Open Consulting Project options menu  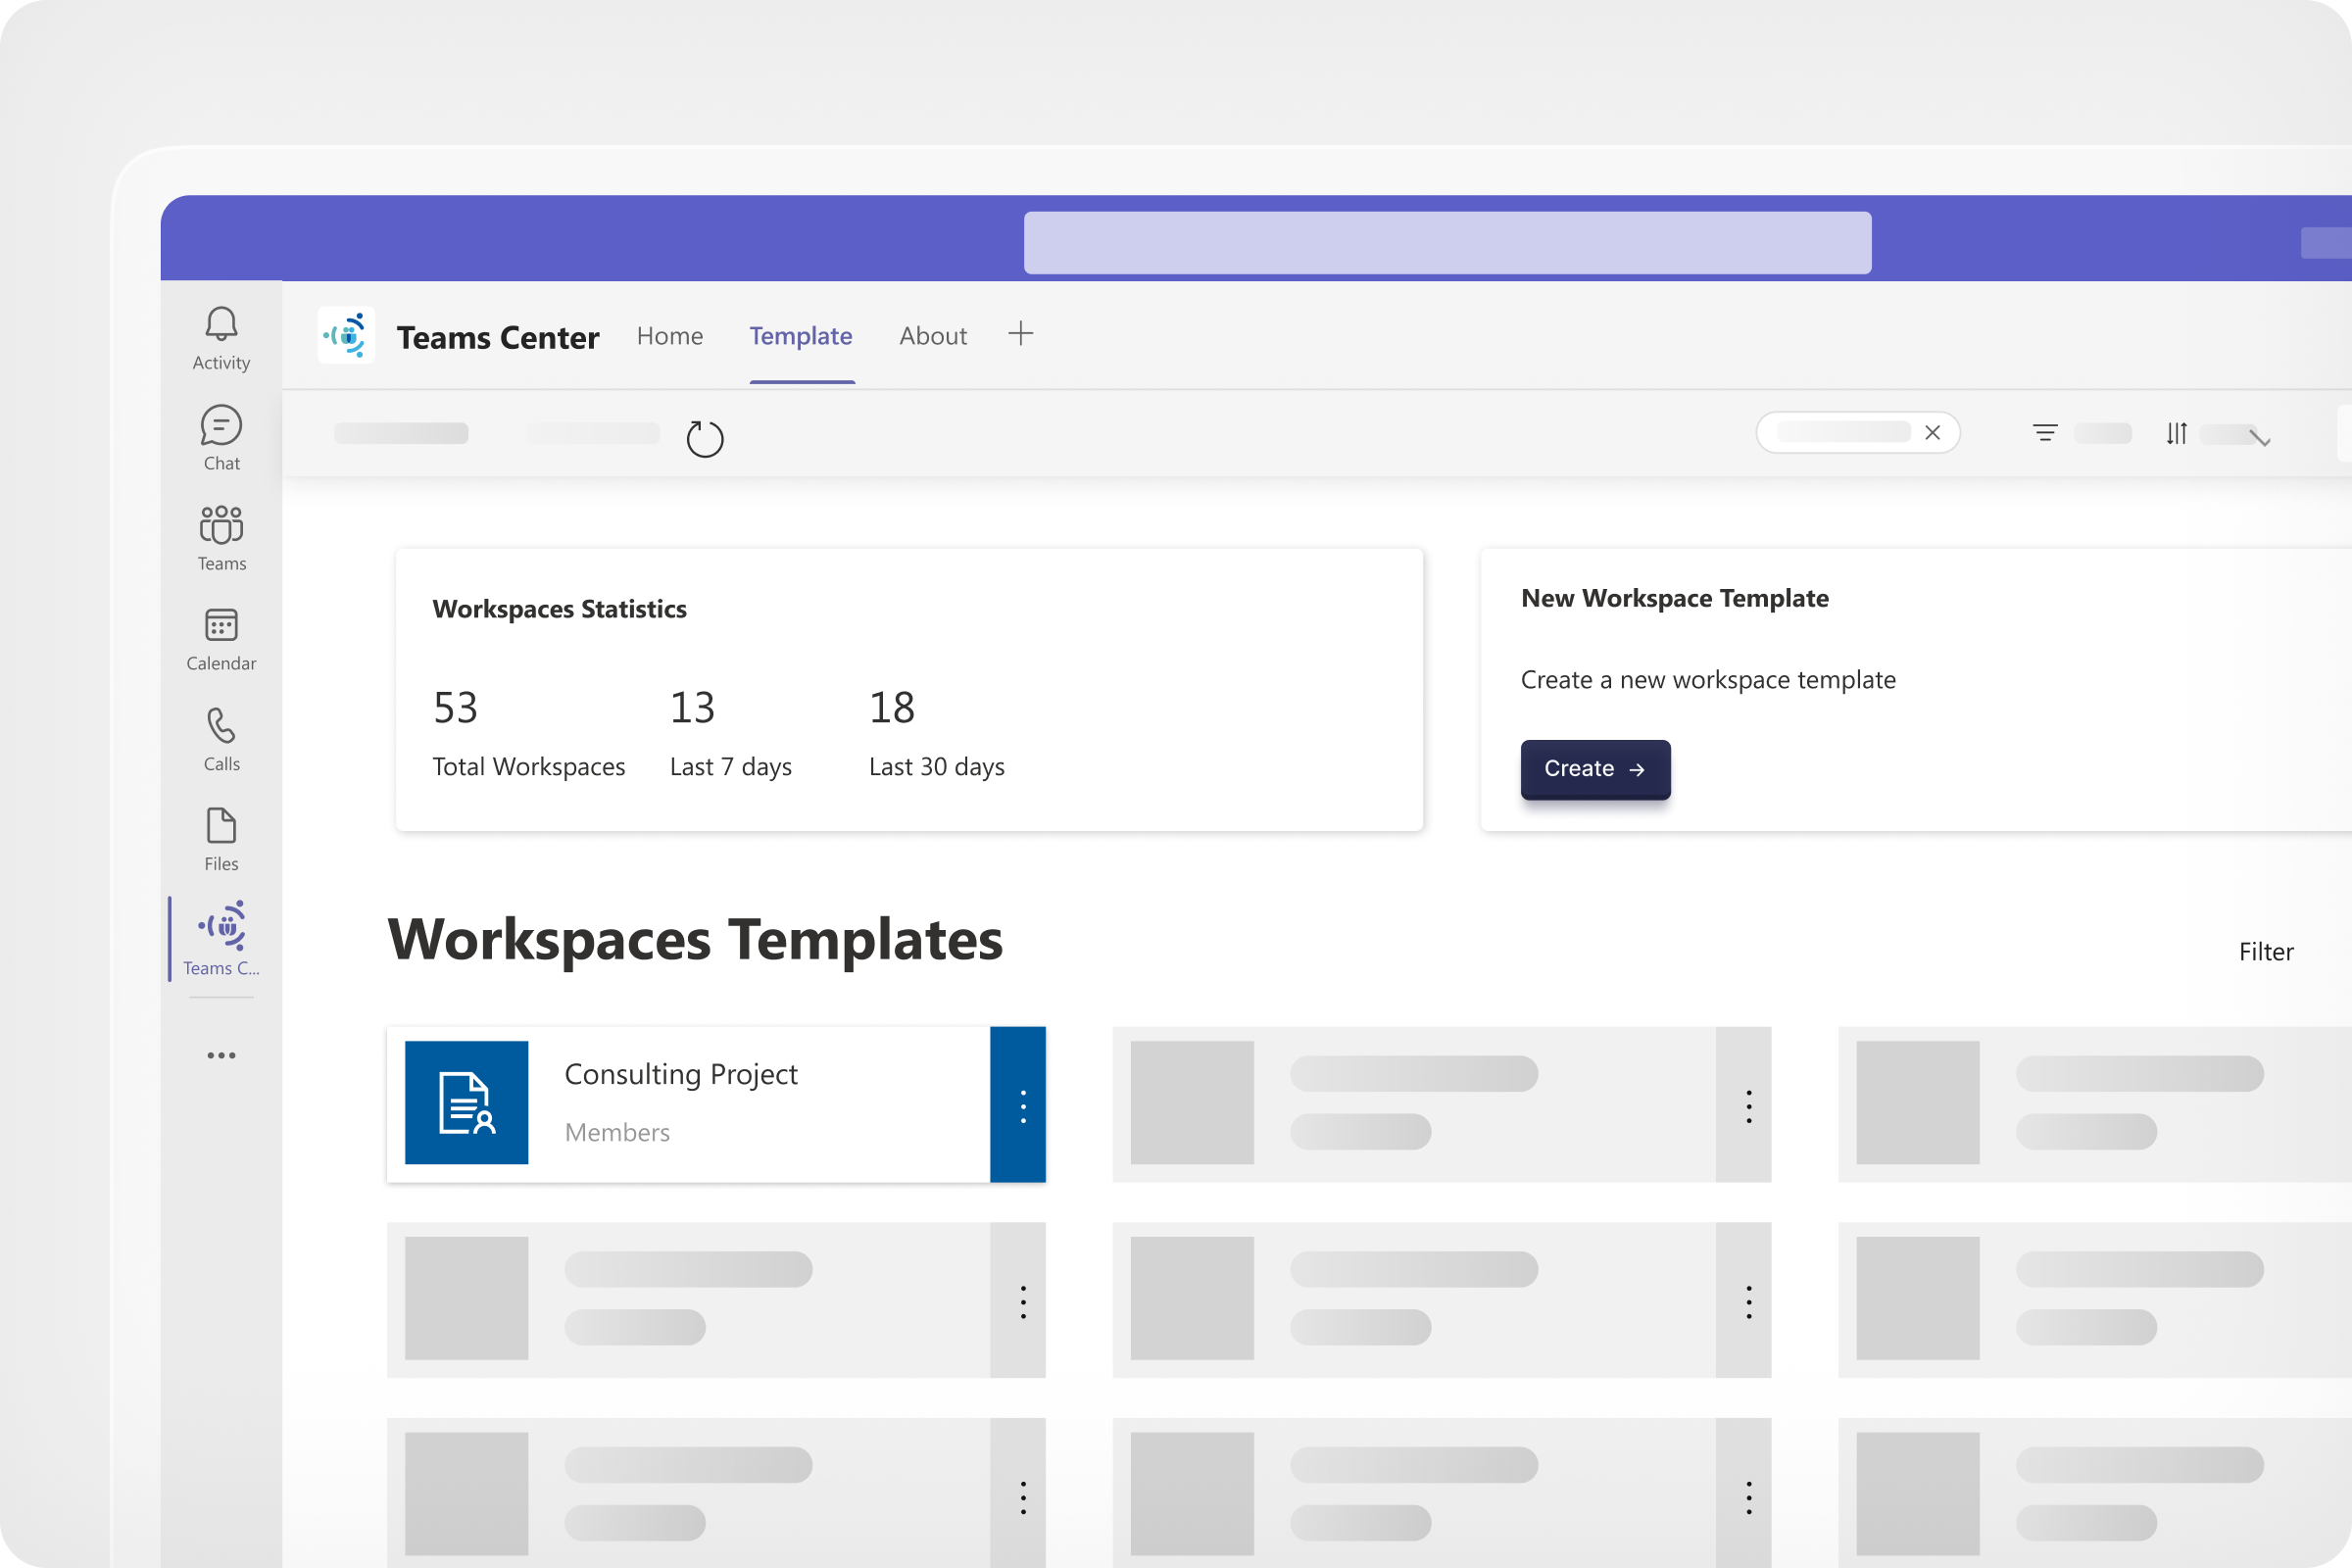[1022, 1105]
